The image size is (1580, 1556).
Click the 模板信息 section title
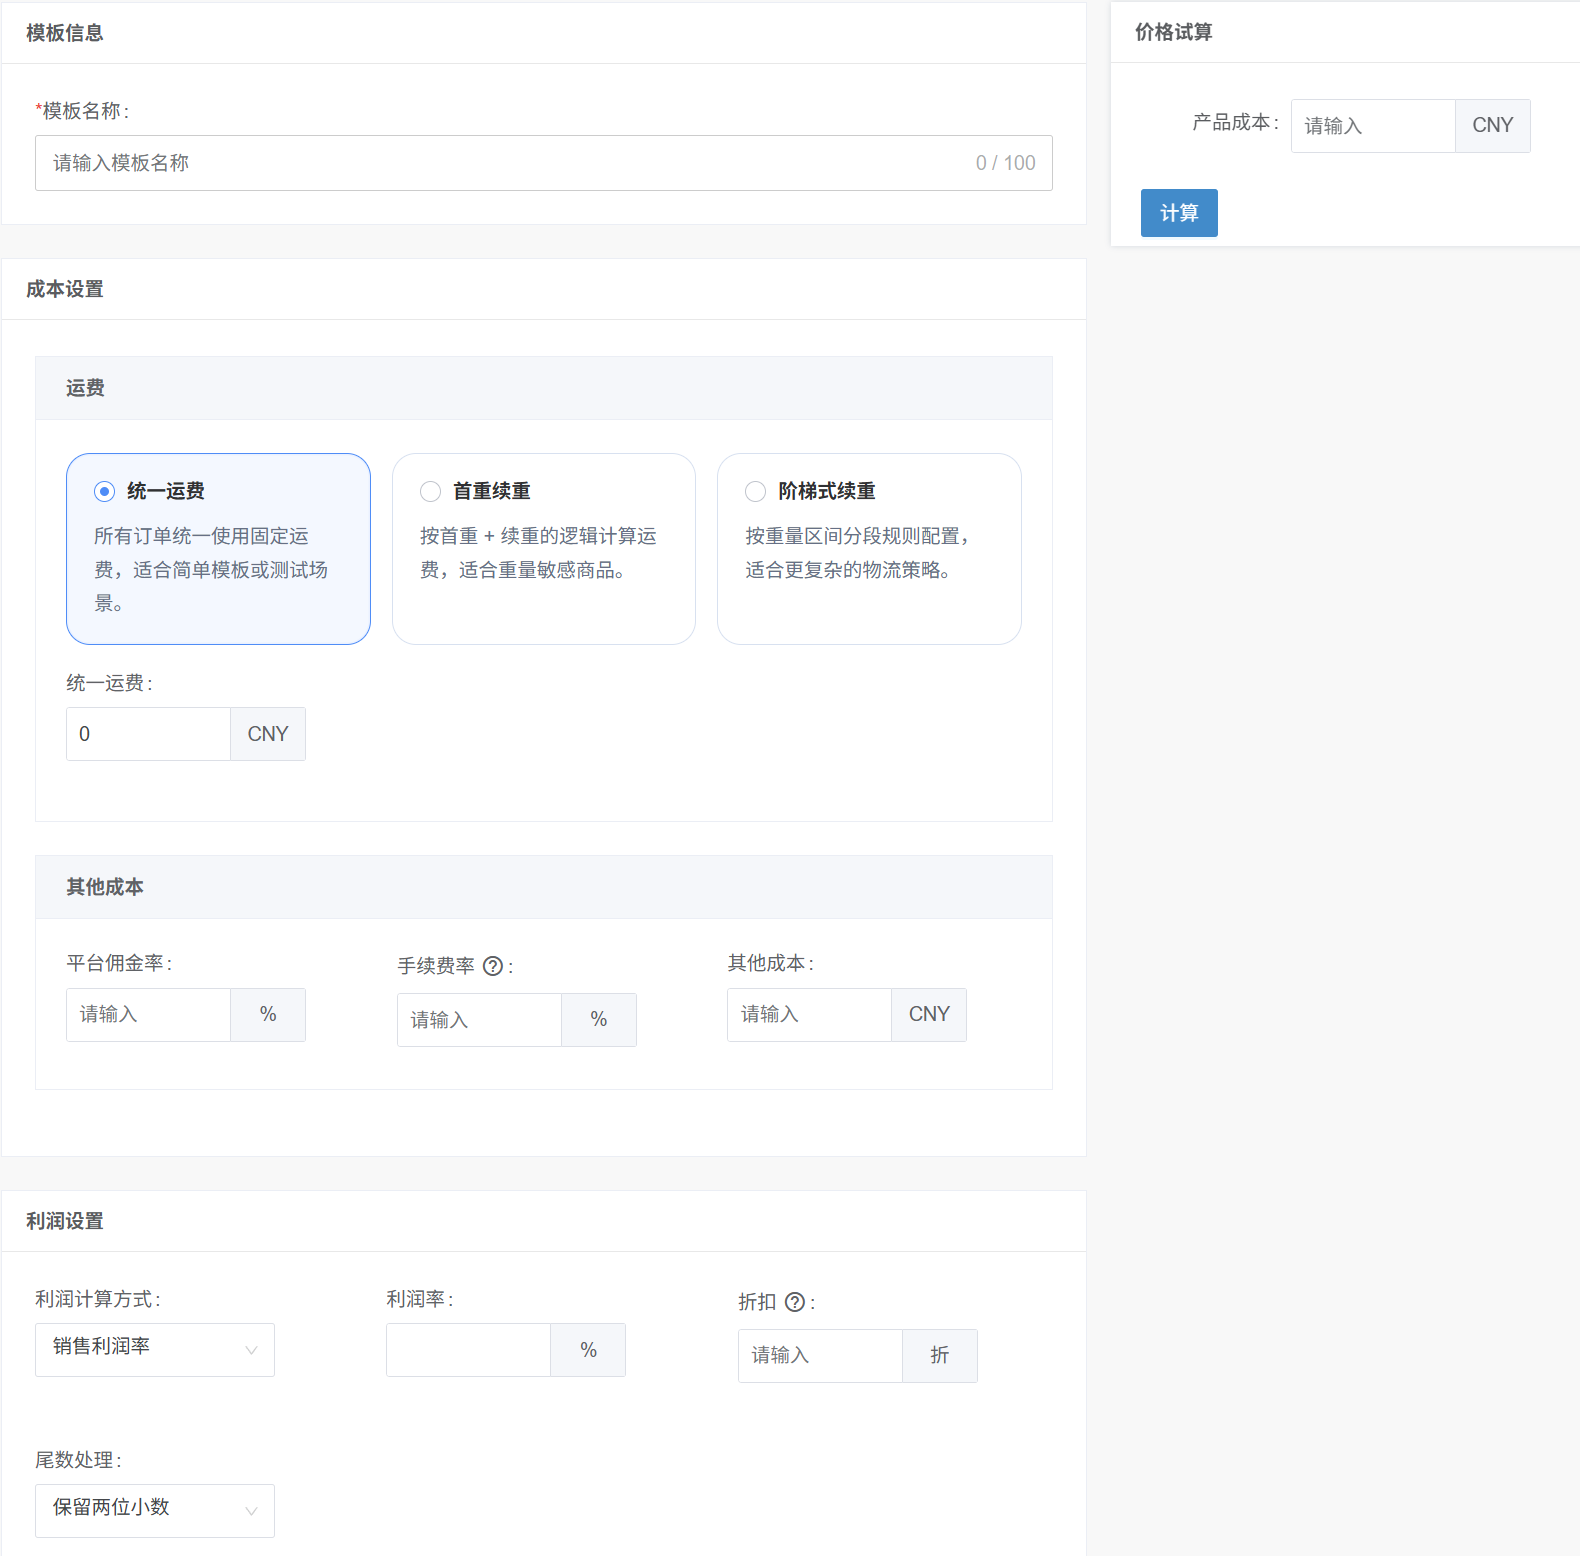(x=65, y=33)
